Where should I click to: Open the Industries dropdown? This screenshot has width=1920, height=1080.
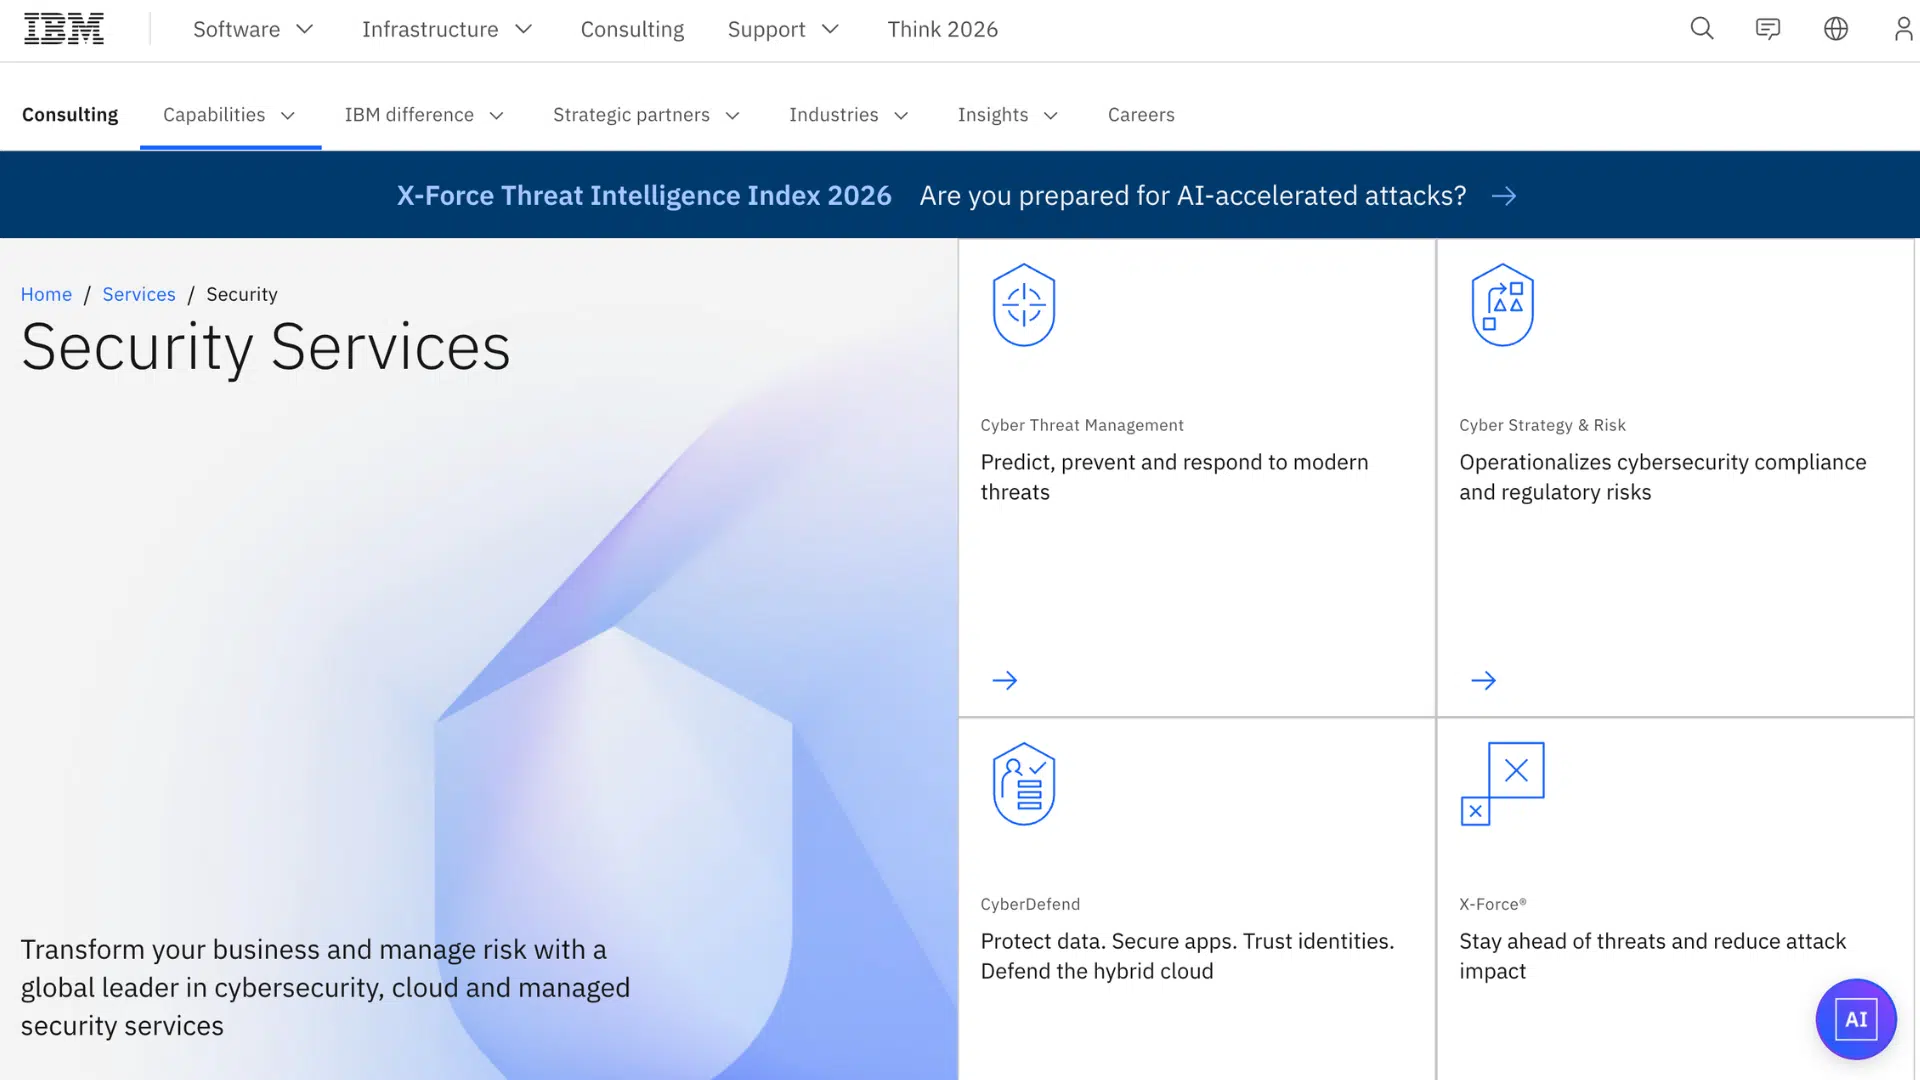(849, 115)
